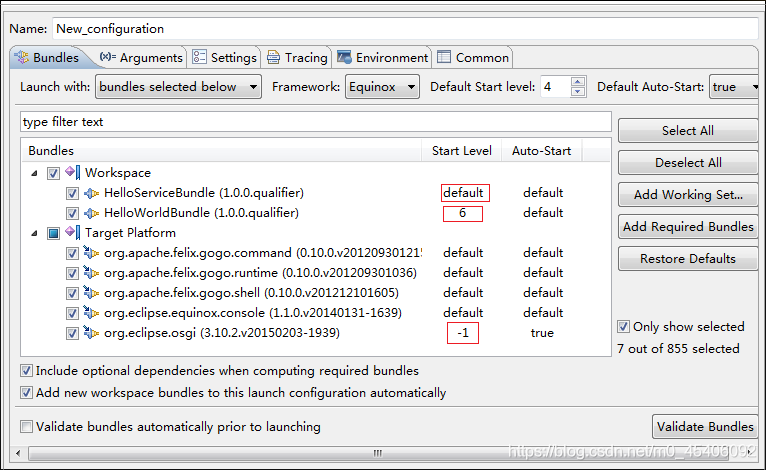Click the Validate Bundles button

tap(705, 427)
